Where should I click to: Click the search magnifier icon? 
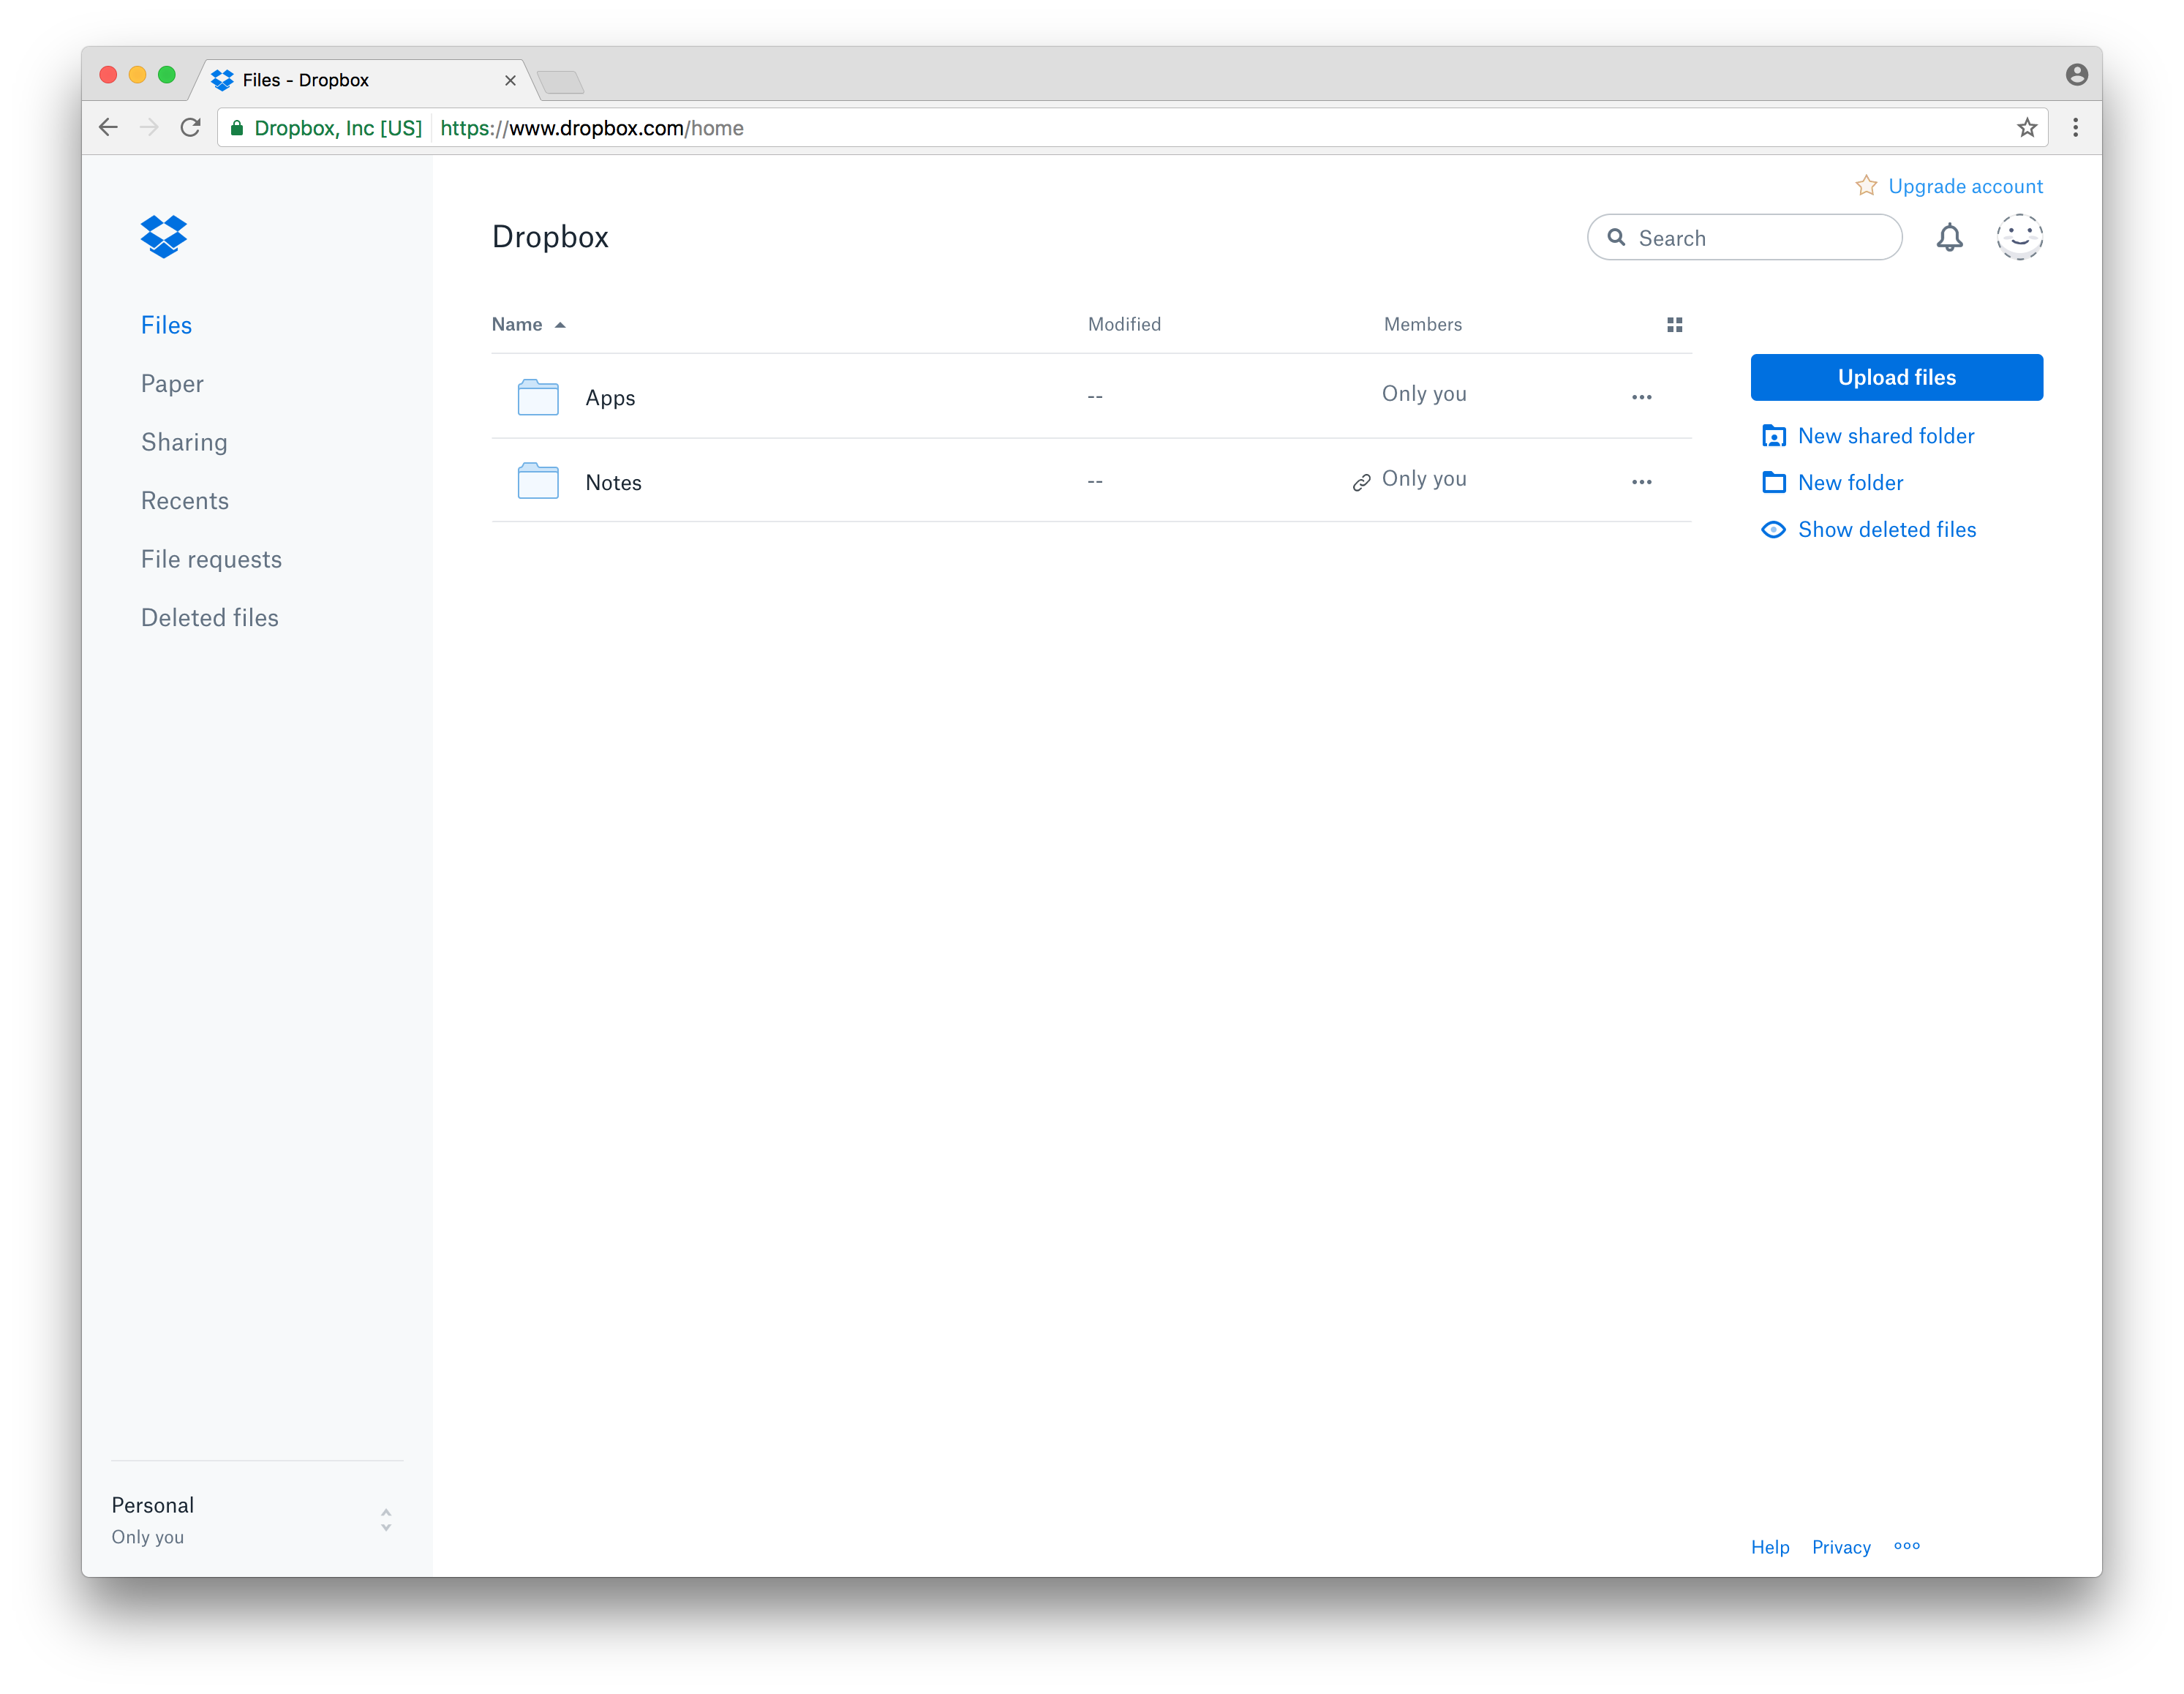(x=1616, y=237)
